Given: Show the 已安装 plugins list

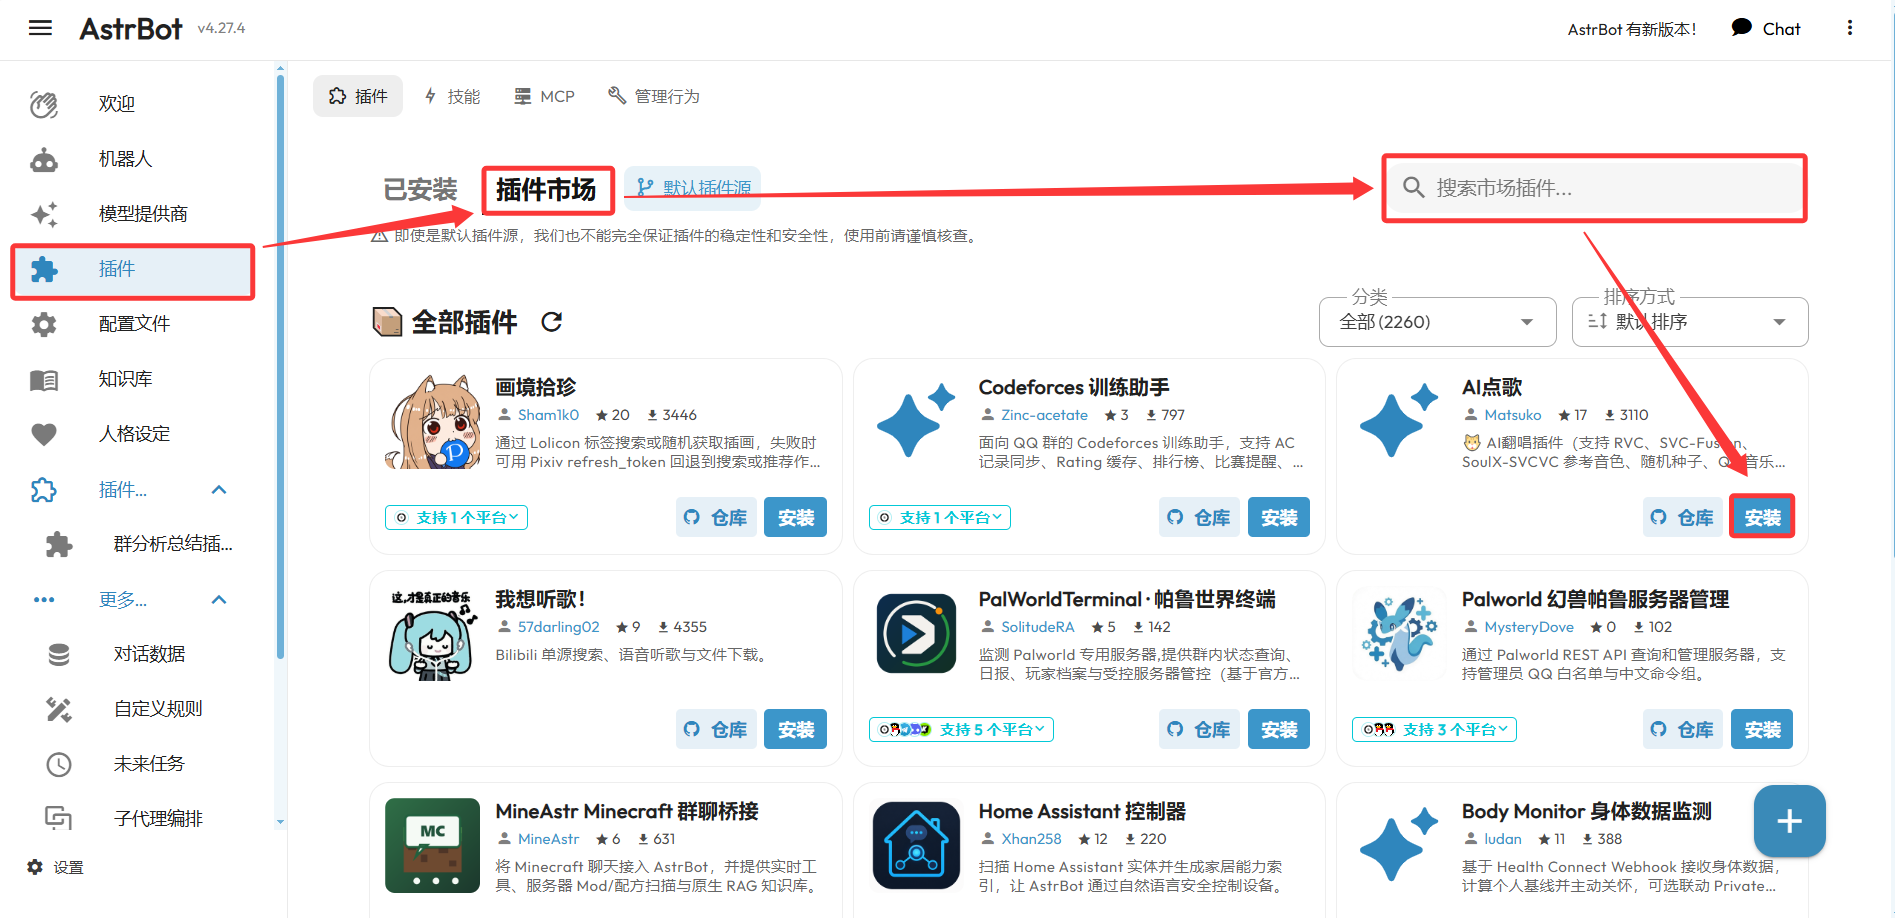Looking at the screenshot, I should [420, 189].
